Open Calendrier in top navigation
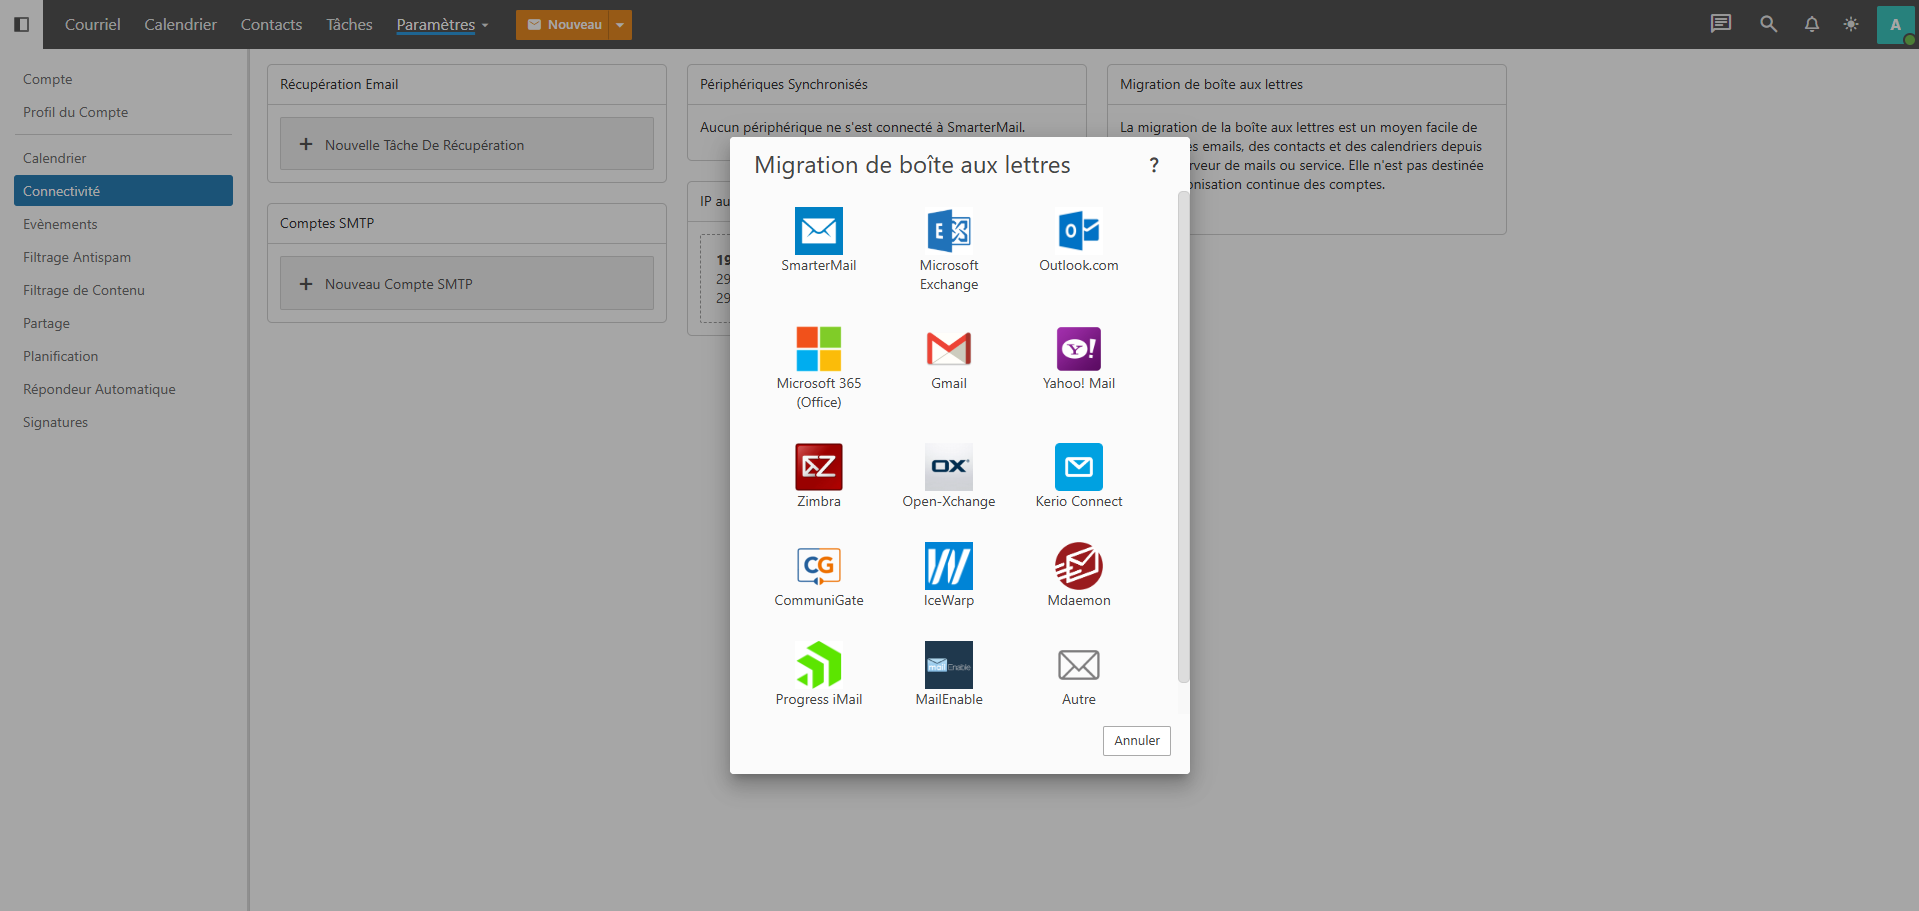This screenshot has height=911, width=1919. pyautogui.click(x=180, y=24)
